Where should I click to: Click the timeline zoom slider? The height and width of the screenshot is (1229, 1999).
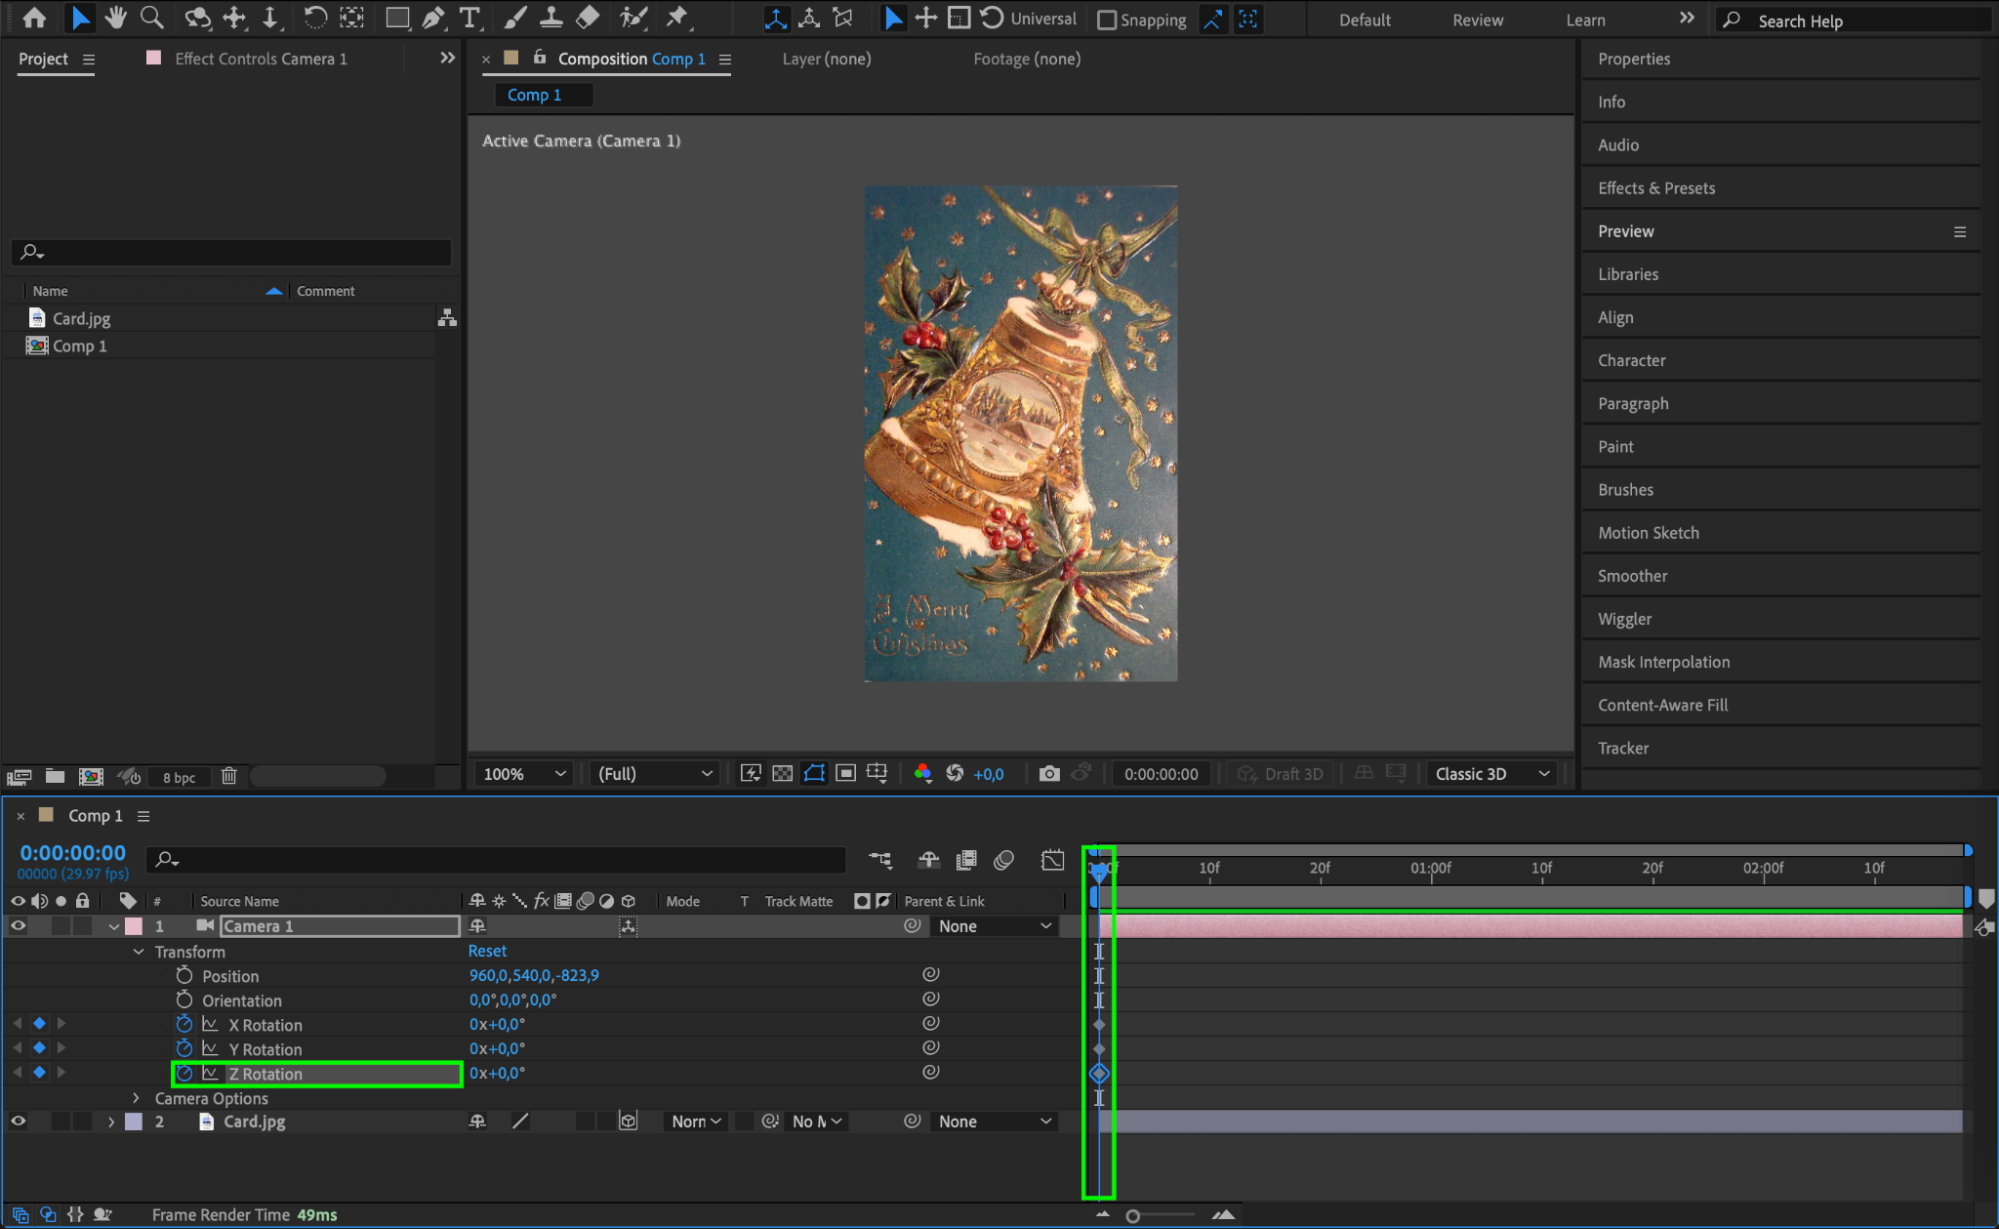tap(1133, 1216)
